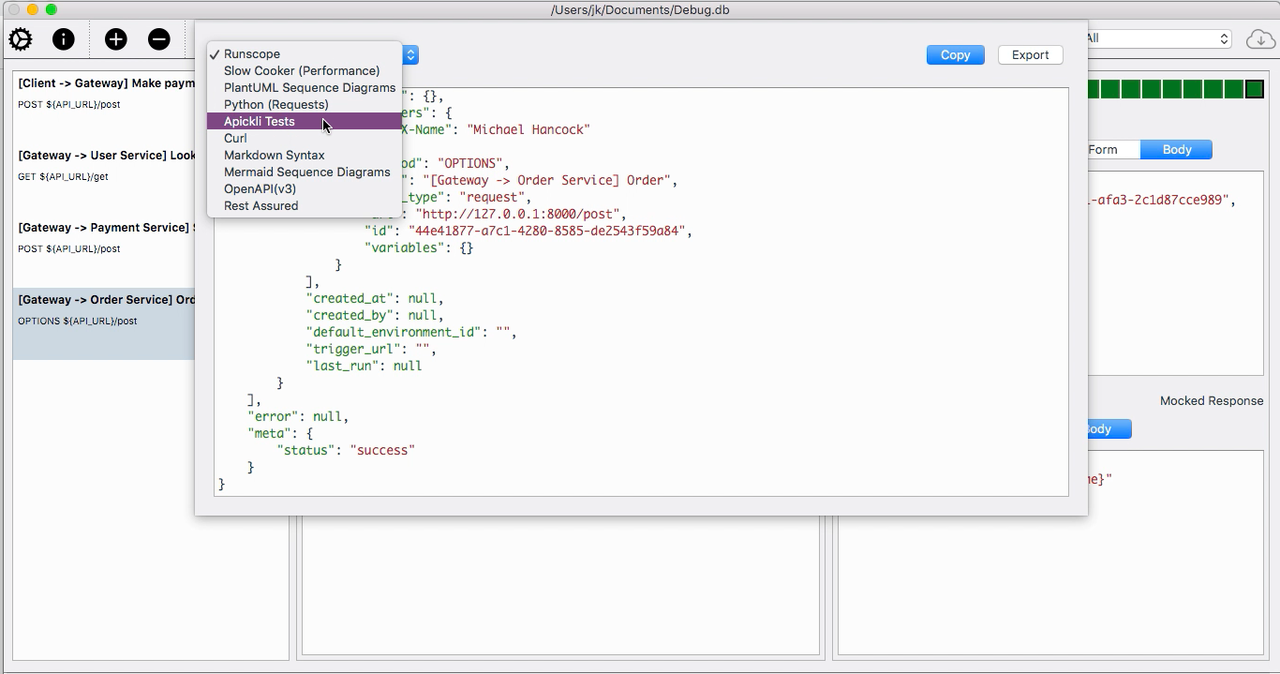Click the cloud download icon

click(x=1261, y=40)
